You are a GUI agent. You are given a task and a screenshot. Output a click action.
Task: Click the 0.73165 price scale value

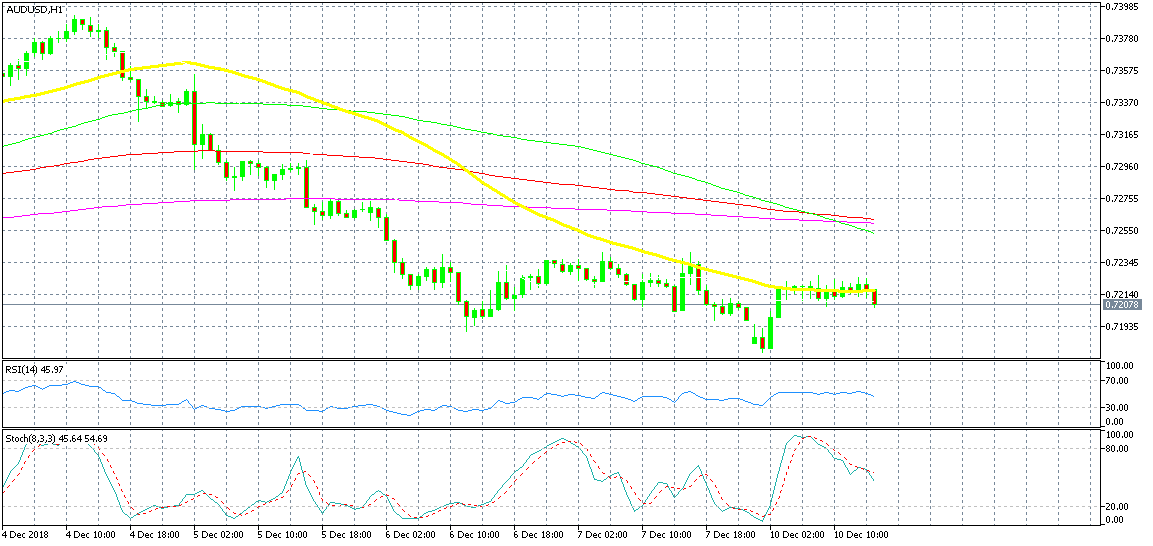point(1121,135)
